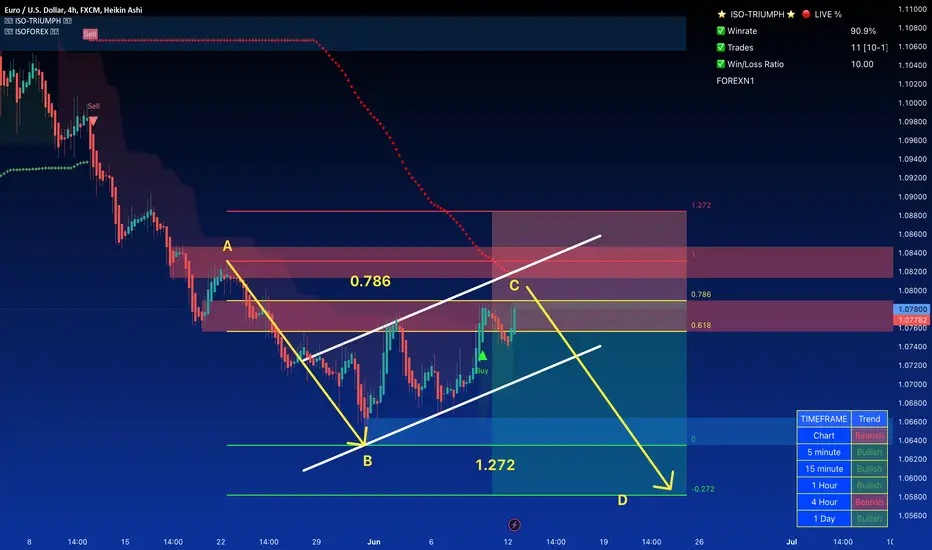932x550 pixels.
Task: Click the 15 minute row label
Action: tap(824, 469)
